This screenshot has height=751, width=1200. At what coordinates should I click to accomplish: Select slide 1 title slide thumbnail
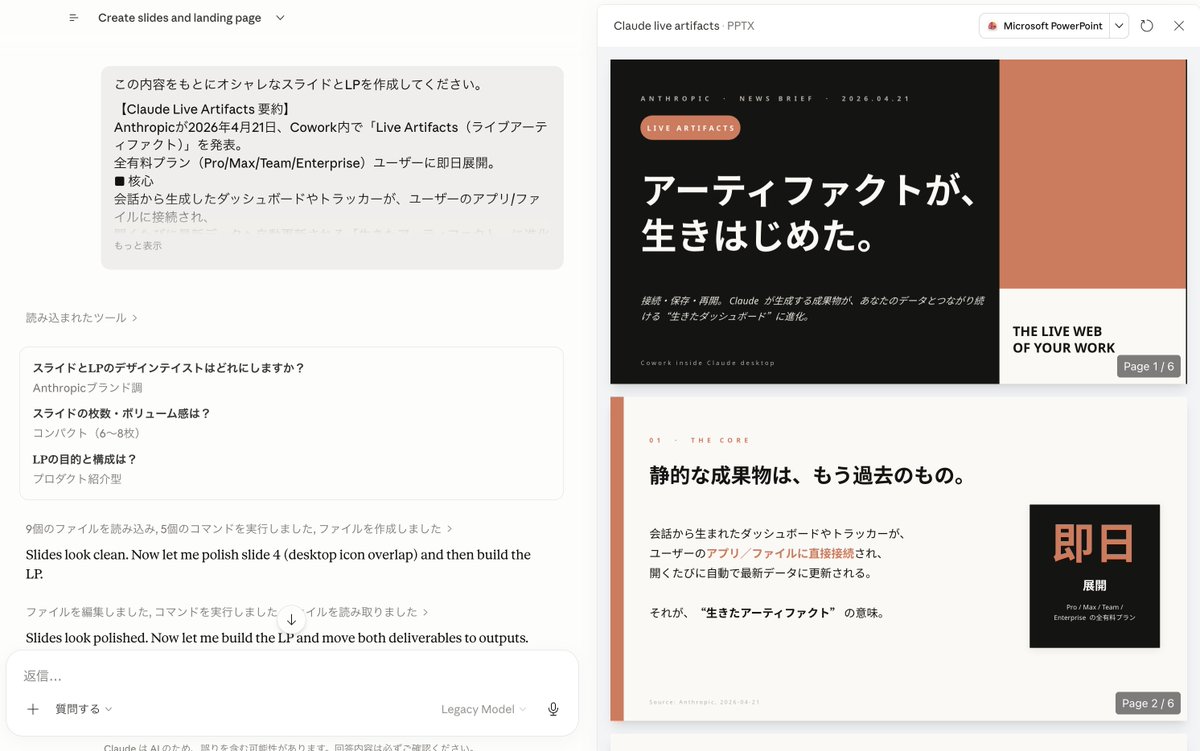pyautogui.click(x=898, y=221)
